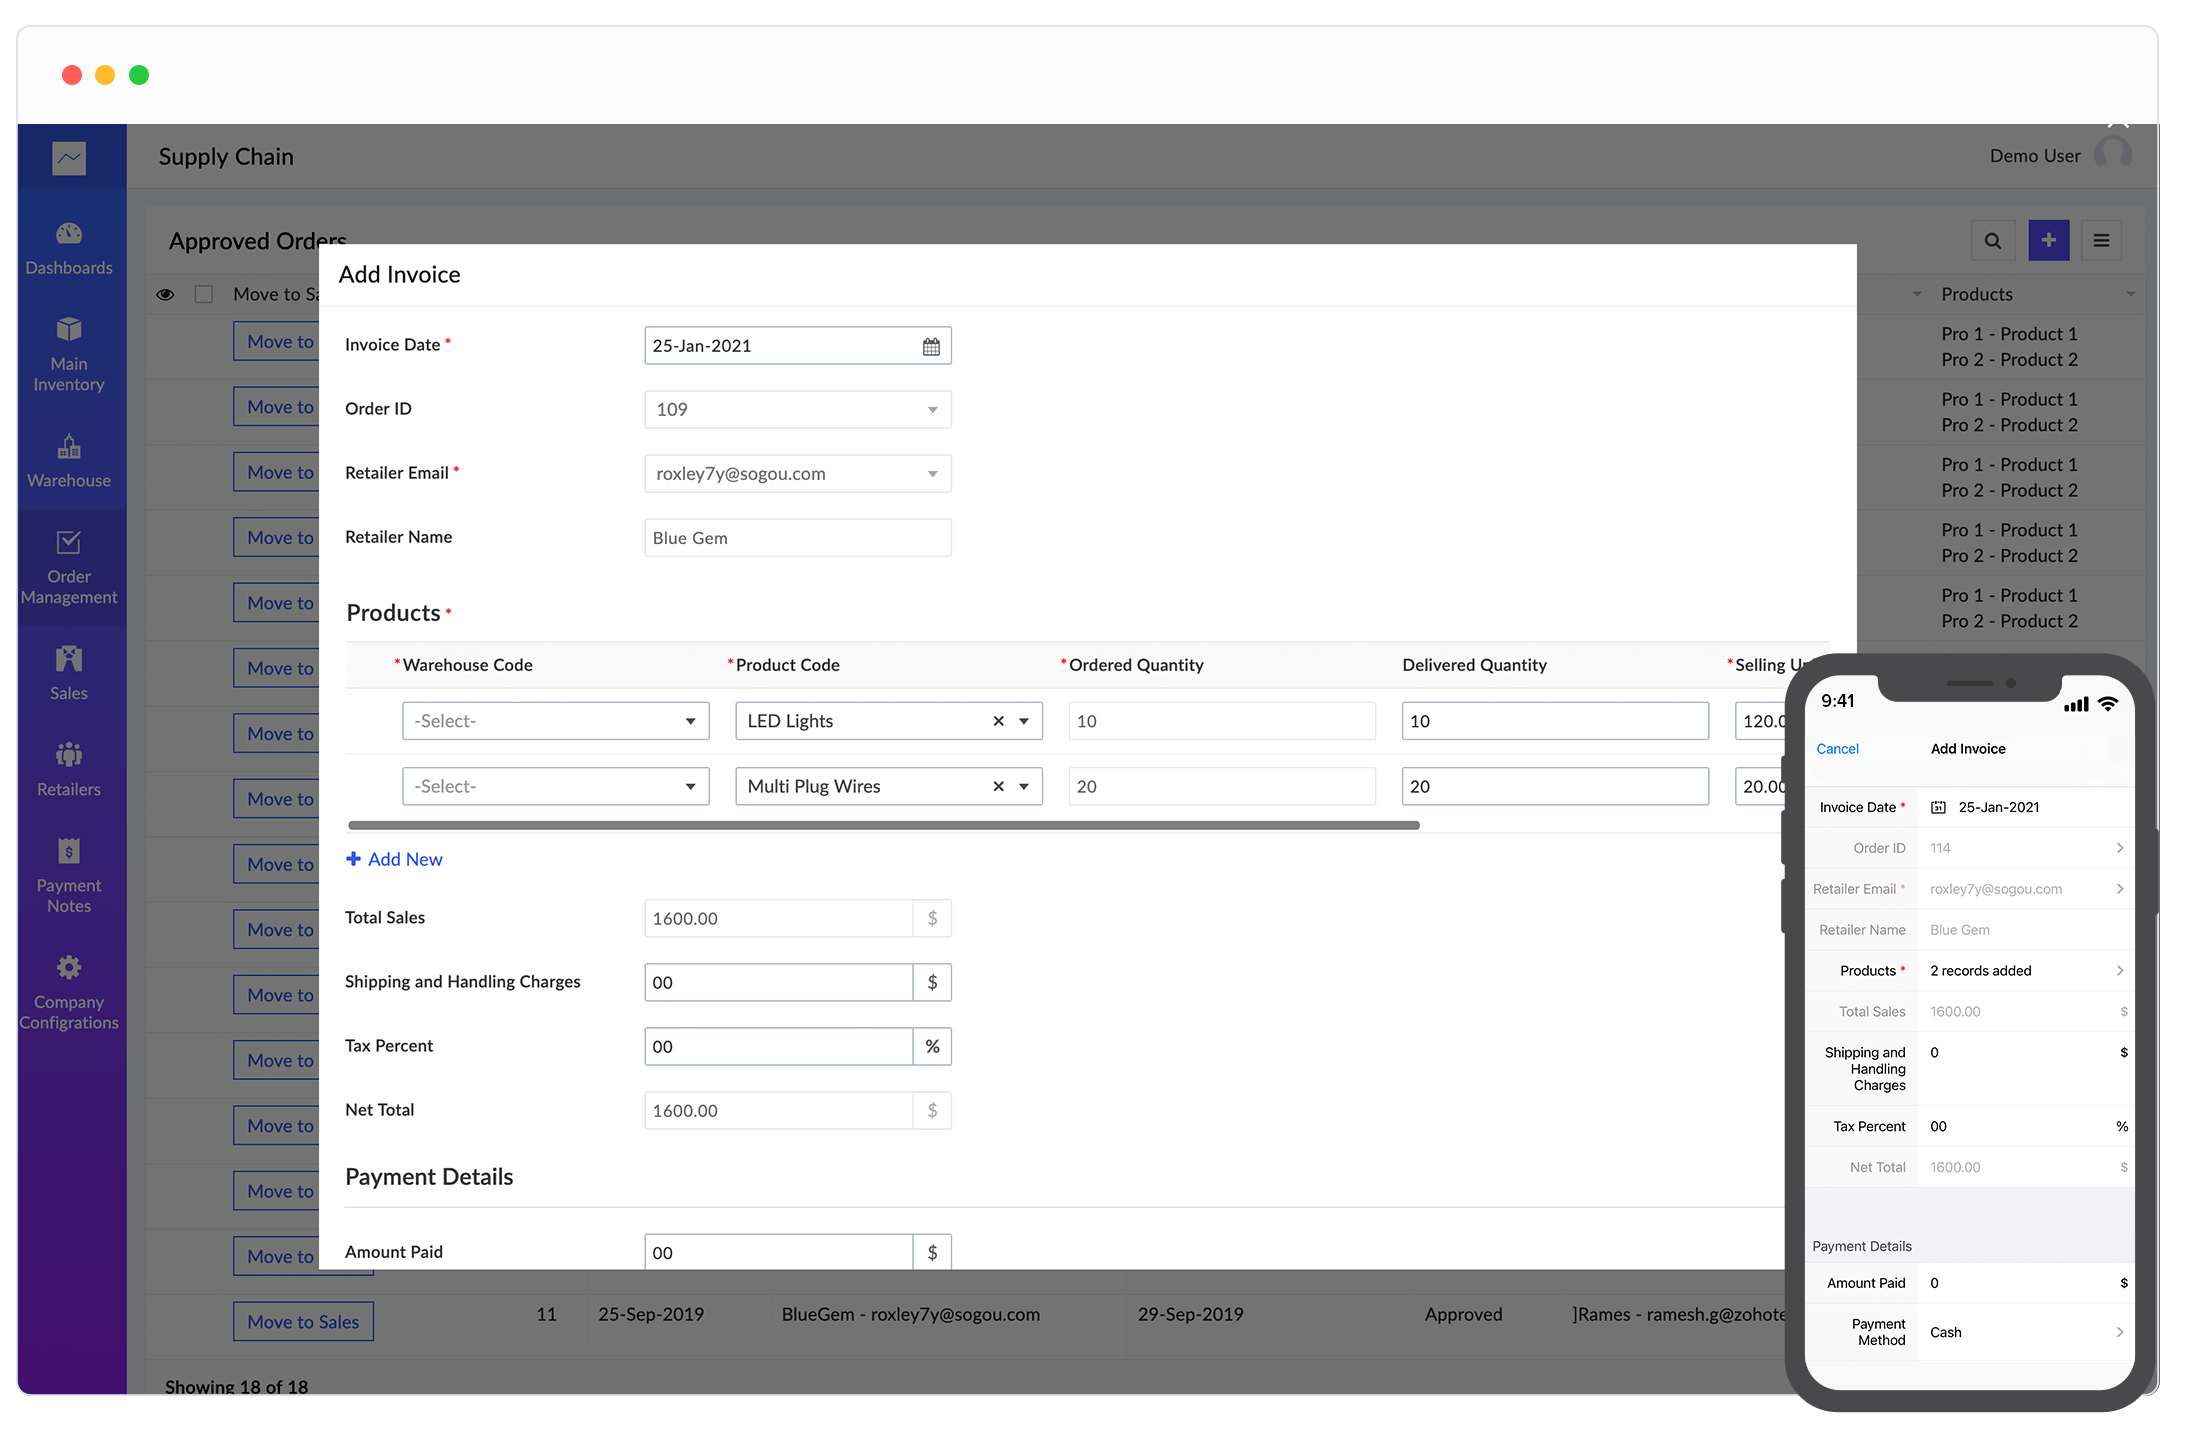Click the dollar addon of Shipping charges
This screenshot has height=1448, width=2200.
click(x=932, y=982)
